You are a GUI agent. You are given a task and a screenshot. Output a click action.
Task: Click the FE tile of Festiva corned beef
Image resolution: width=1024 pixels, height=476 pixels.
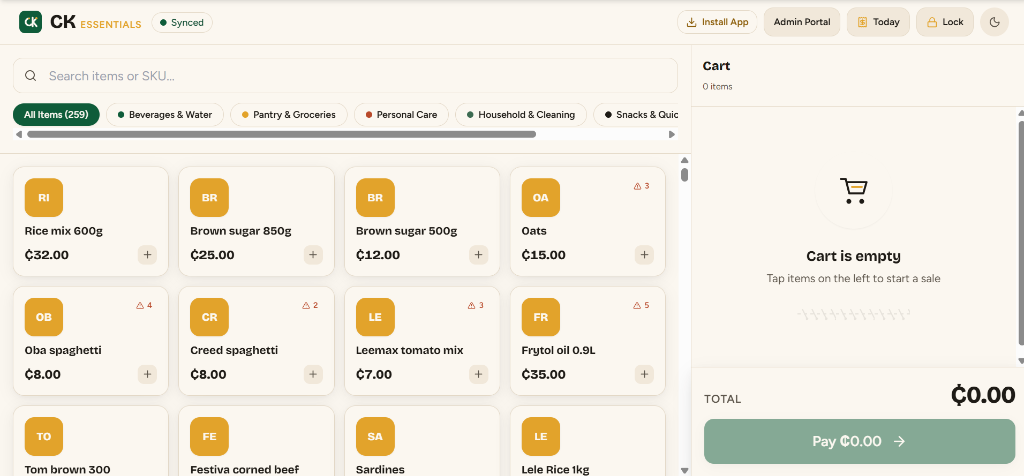210,436
